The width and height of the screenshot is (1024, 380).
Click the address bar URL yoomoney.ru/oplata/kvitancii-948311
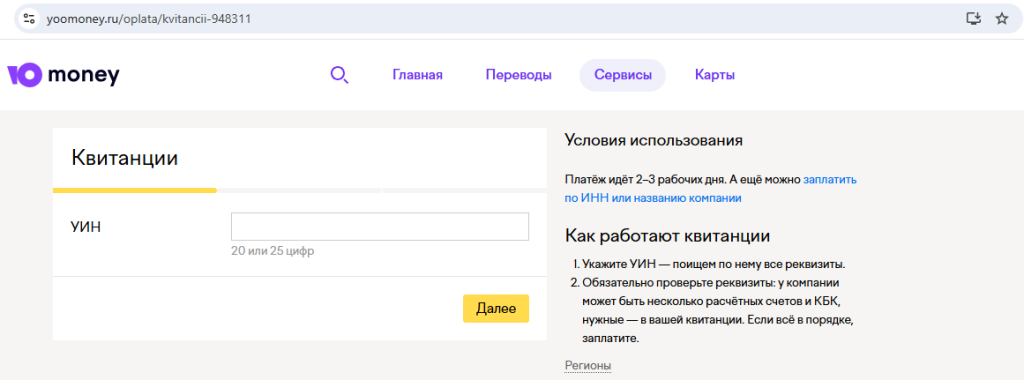pyautogui.click(x=149, y=19)
